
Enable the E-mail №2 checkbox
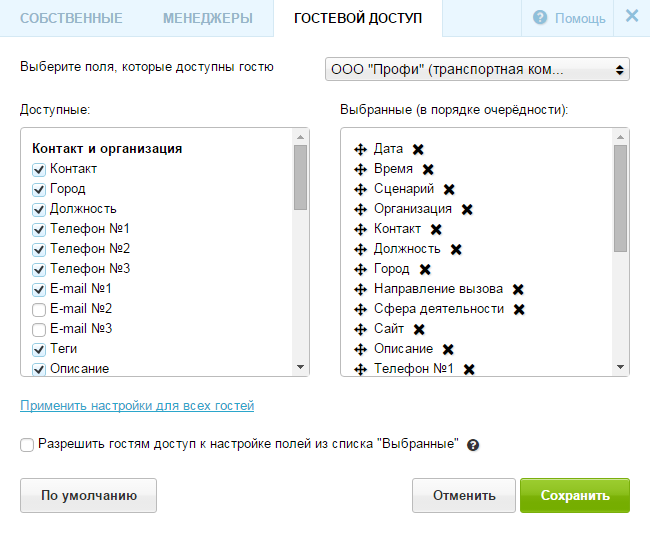(39, 310)
